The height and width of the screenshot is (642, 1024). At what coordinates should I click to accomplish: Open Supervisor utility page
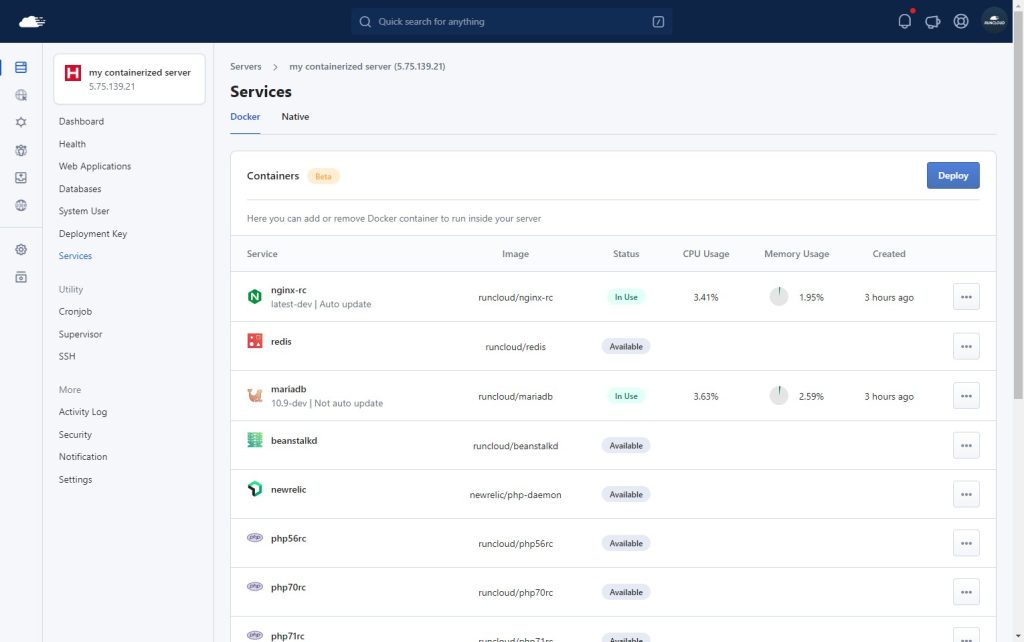tap(80, 334)
